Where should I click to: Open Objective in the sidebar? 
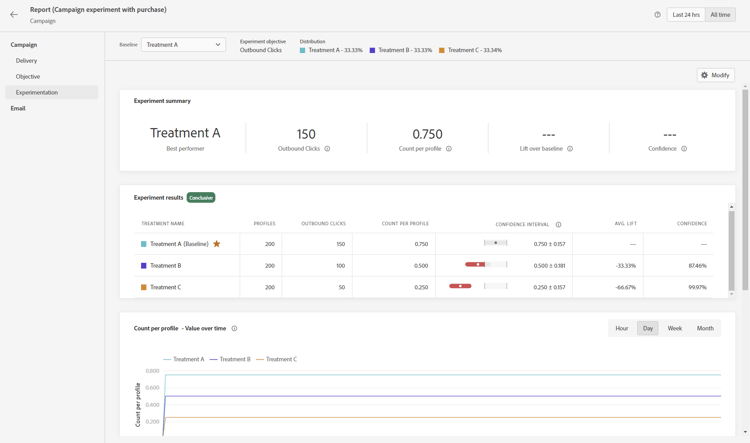tap(28, 77)
